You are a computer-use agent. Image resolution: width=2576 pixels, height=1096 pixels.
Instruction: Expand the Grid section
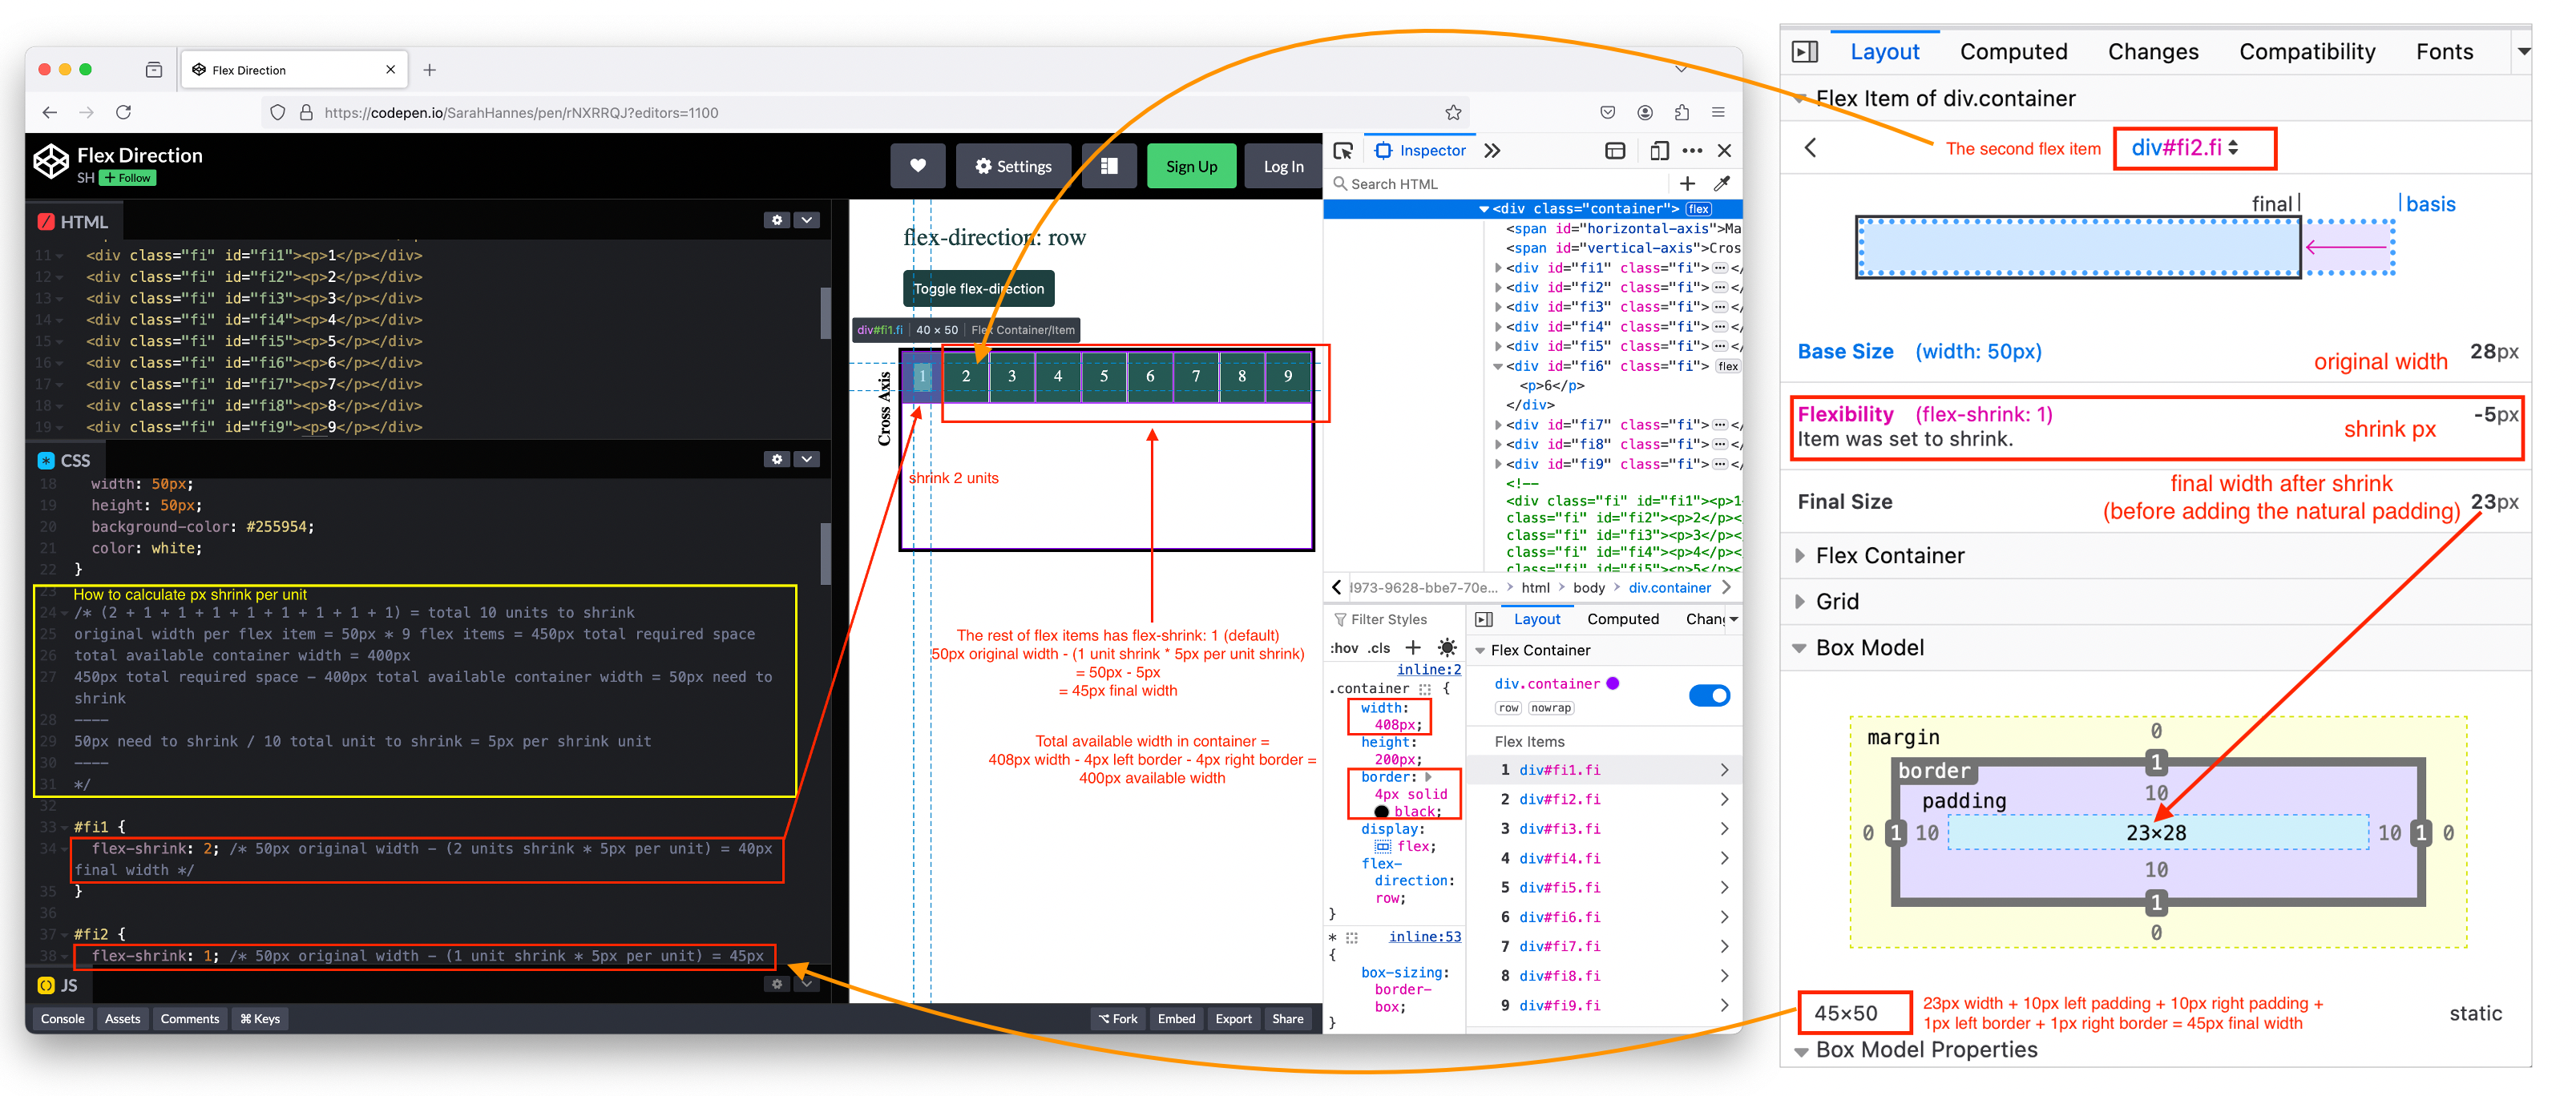(x=1800, y=601)
